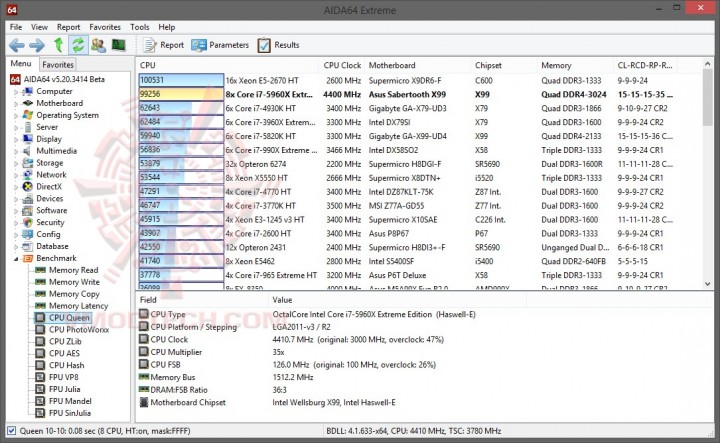The height and width of the screenshot is (443, 720).
Task: Click the Forward arrow toolbar icon
Action: (x=37, y=45)
